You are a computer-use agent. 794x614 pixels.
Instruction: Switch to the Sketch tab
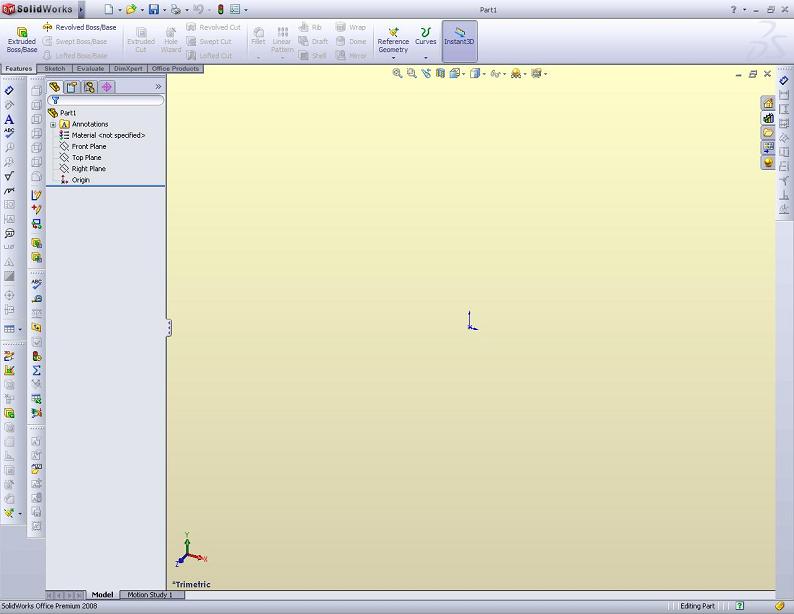coord(55,68)
